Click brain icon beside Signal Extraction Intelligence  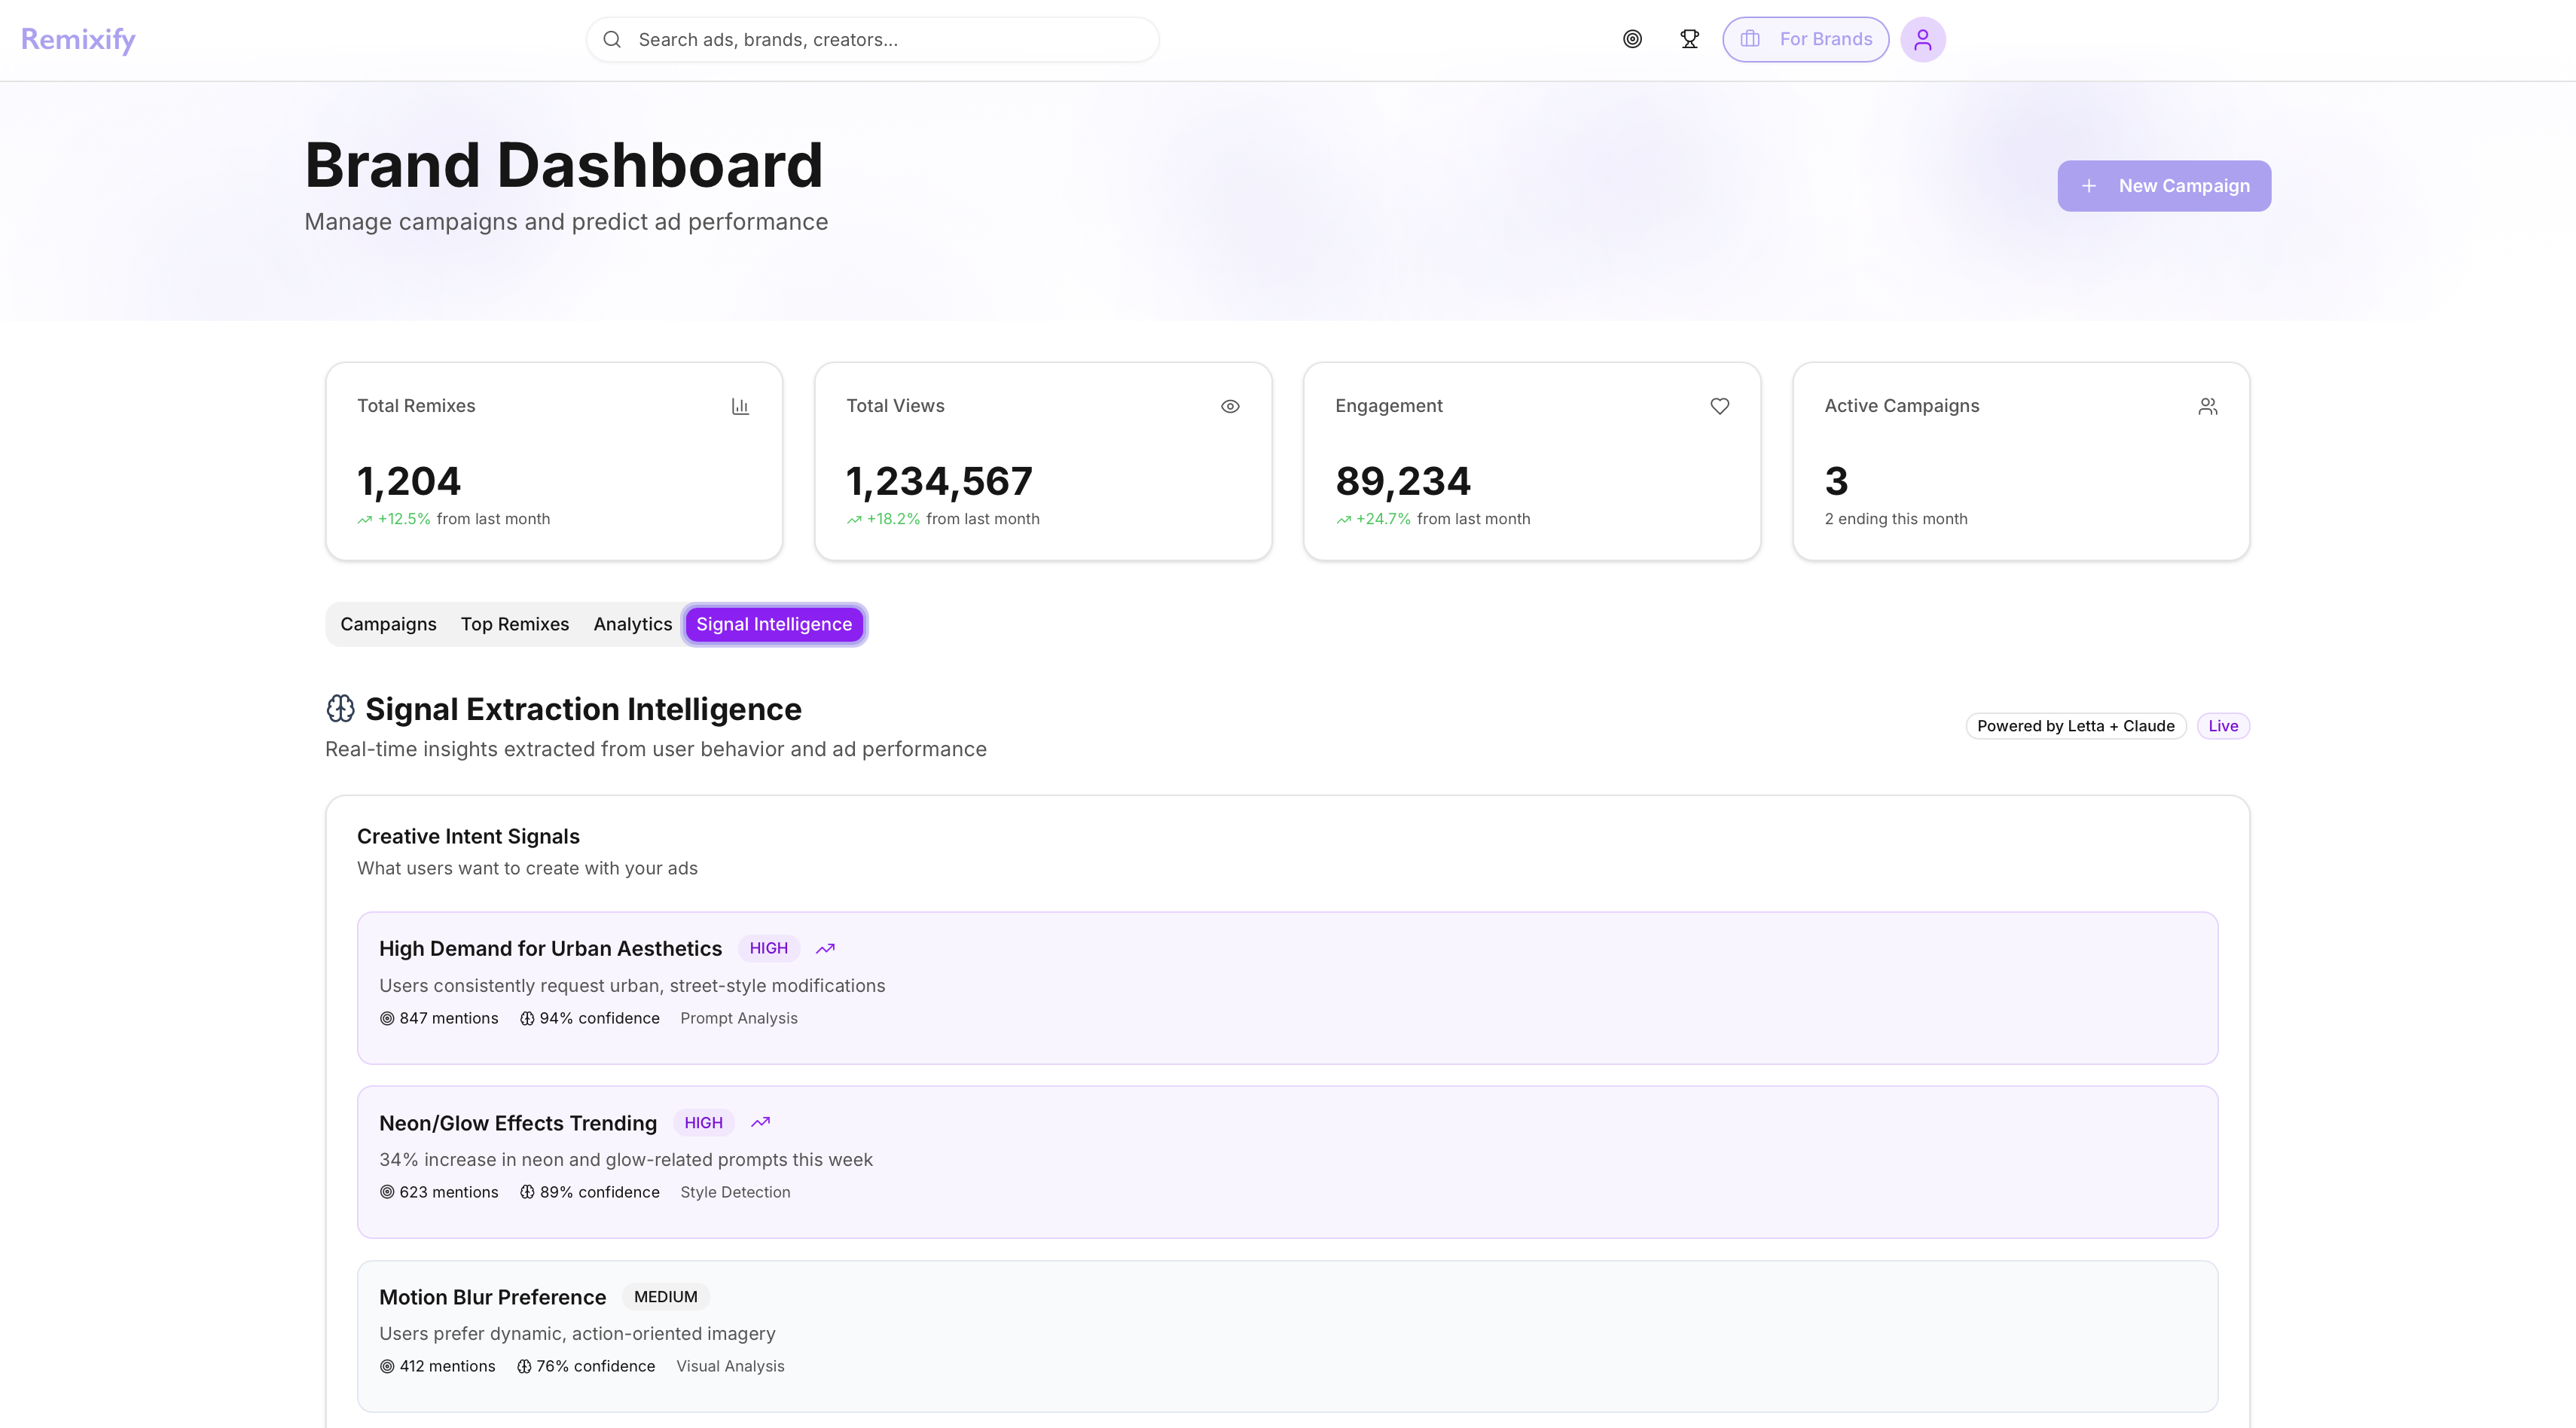340,709
